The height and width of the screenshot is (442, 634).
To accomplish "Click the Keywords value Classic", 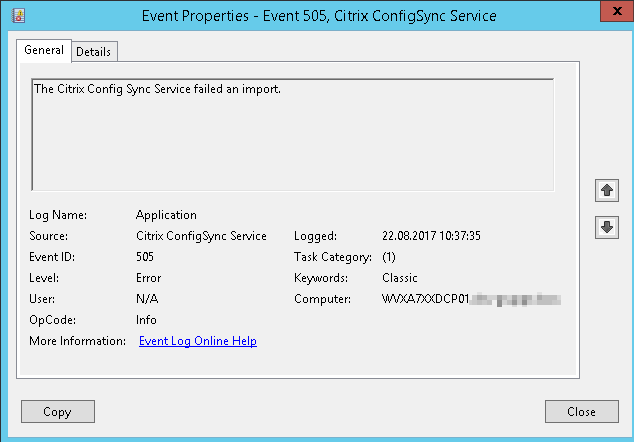I will [x=400, y=278].
